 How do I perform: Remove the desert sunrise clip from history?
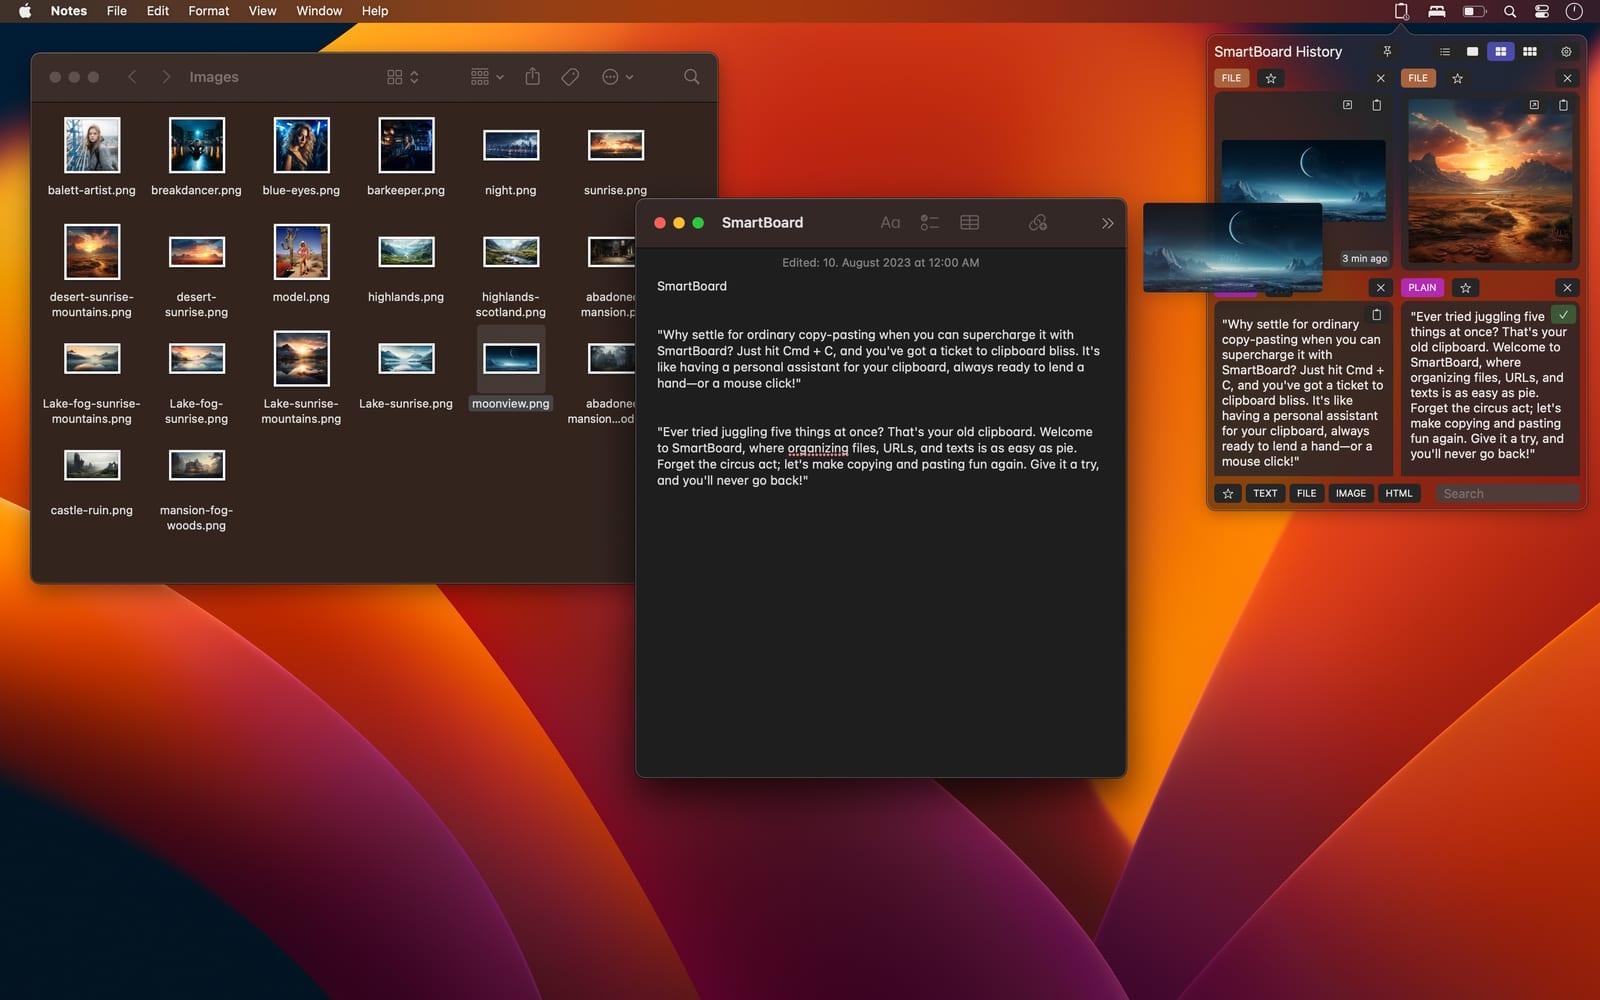(x=1567, y=78)
